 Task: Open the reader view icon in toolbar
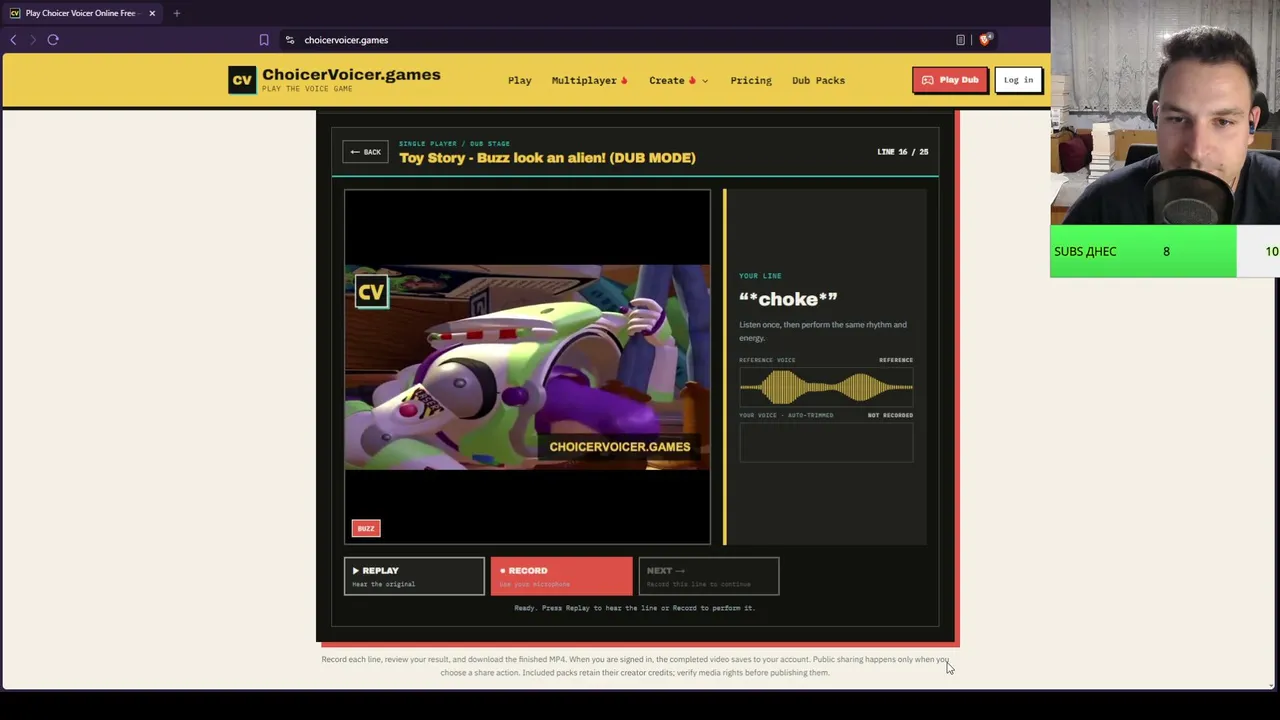point(960,40)
